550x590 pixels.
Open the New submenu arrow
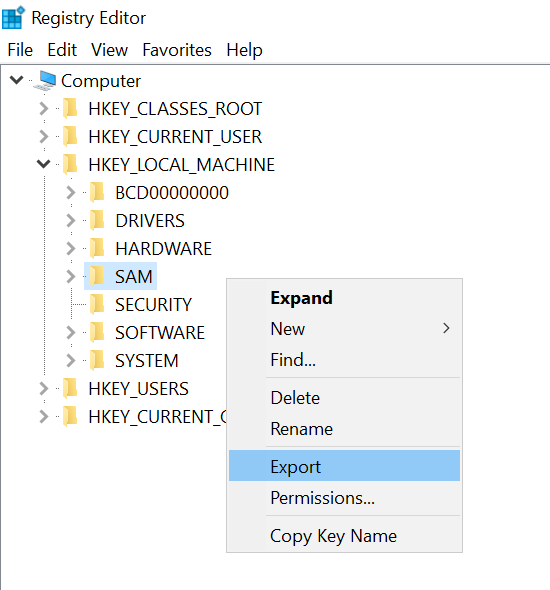point(446,328)
